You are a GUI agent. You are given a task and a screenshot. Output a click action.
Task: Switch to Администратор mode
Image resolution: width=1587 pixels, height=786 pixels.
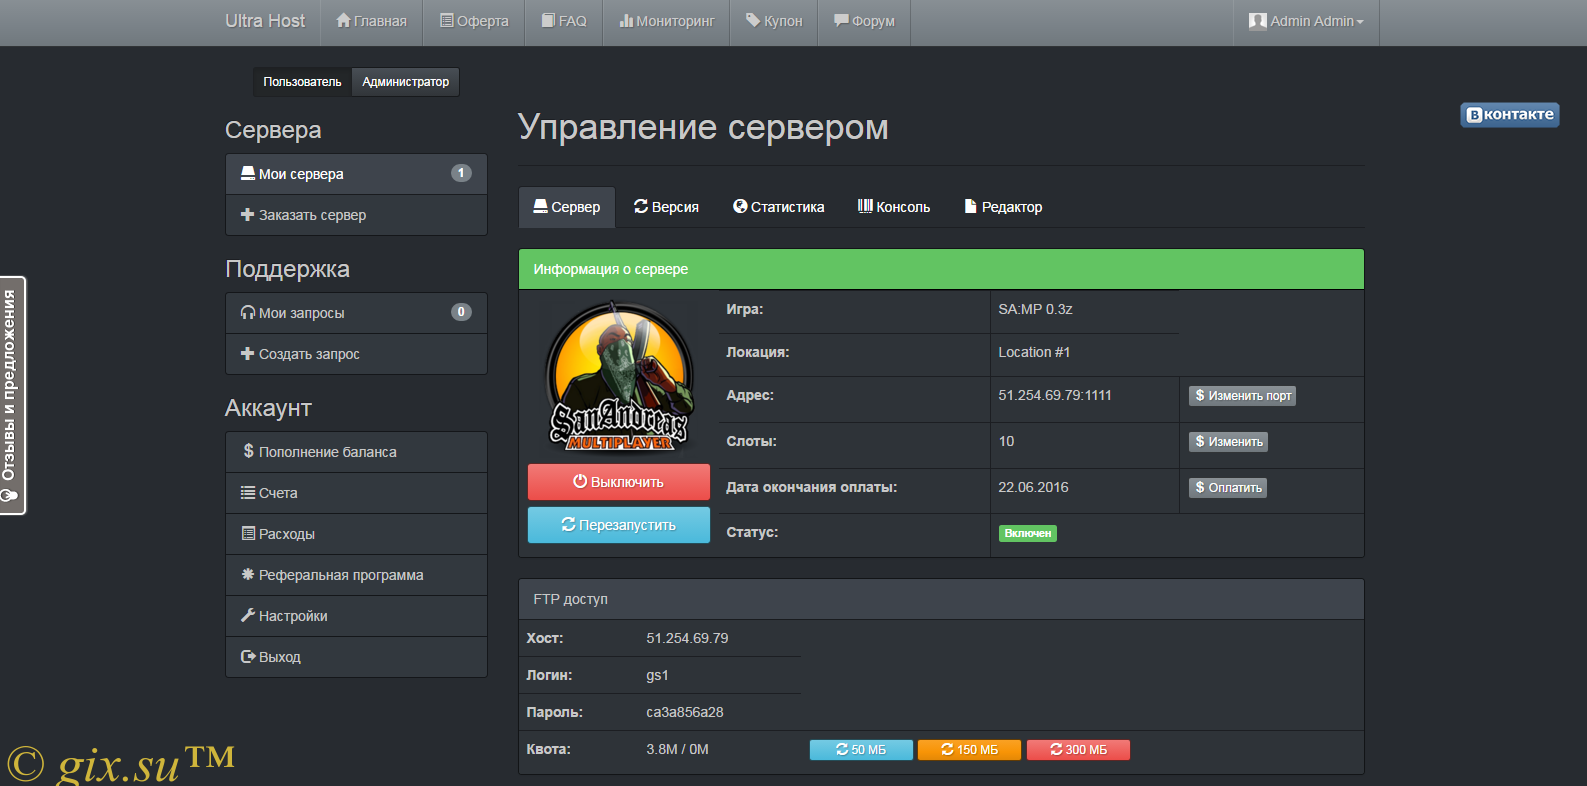[405, 82]
